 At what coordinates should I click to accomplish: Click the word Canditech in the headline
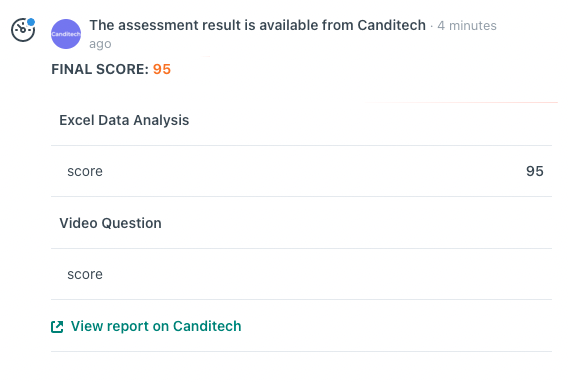tap(392, 25)
